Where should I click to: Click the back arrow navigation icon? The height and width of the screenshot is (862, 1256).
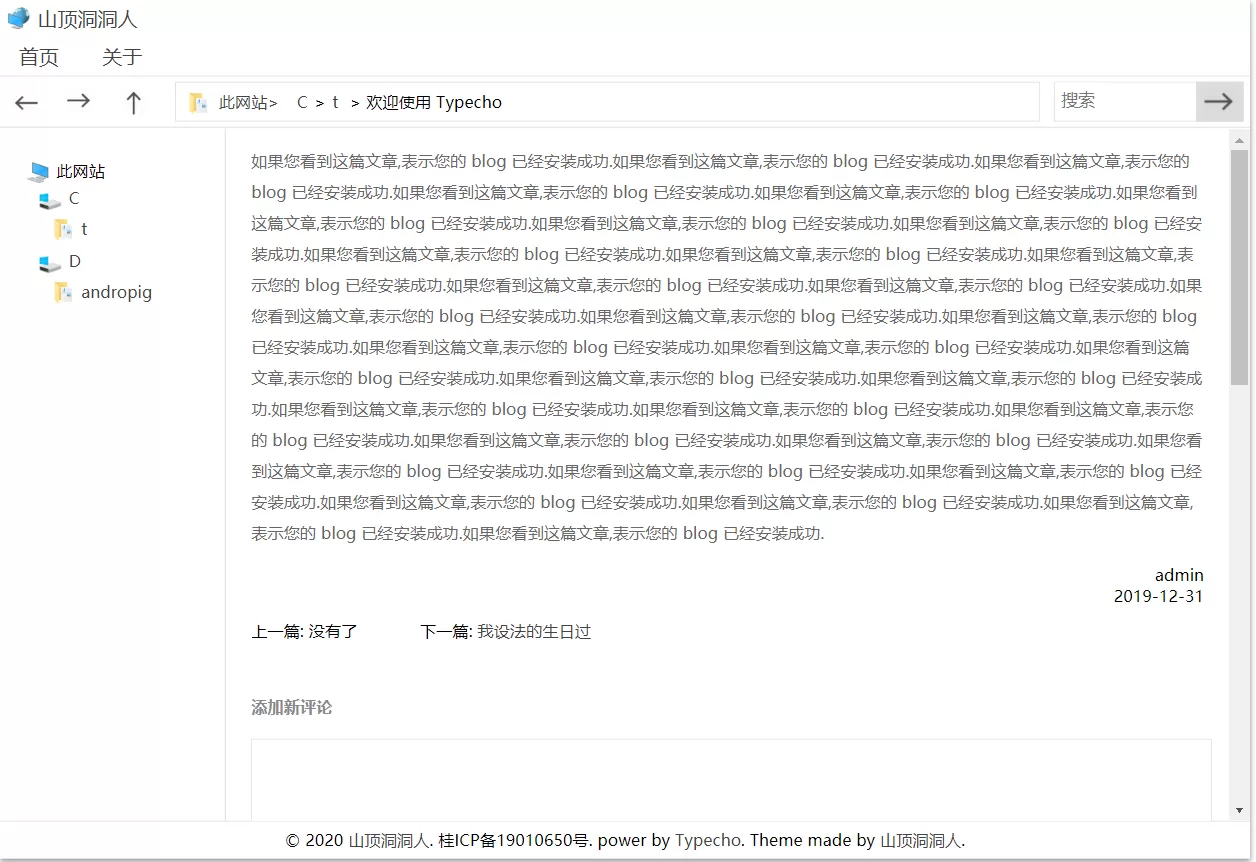(26, 102)
